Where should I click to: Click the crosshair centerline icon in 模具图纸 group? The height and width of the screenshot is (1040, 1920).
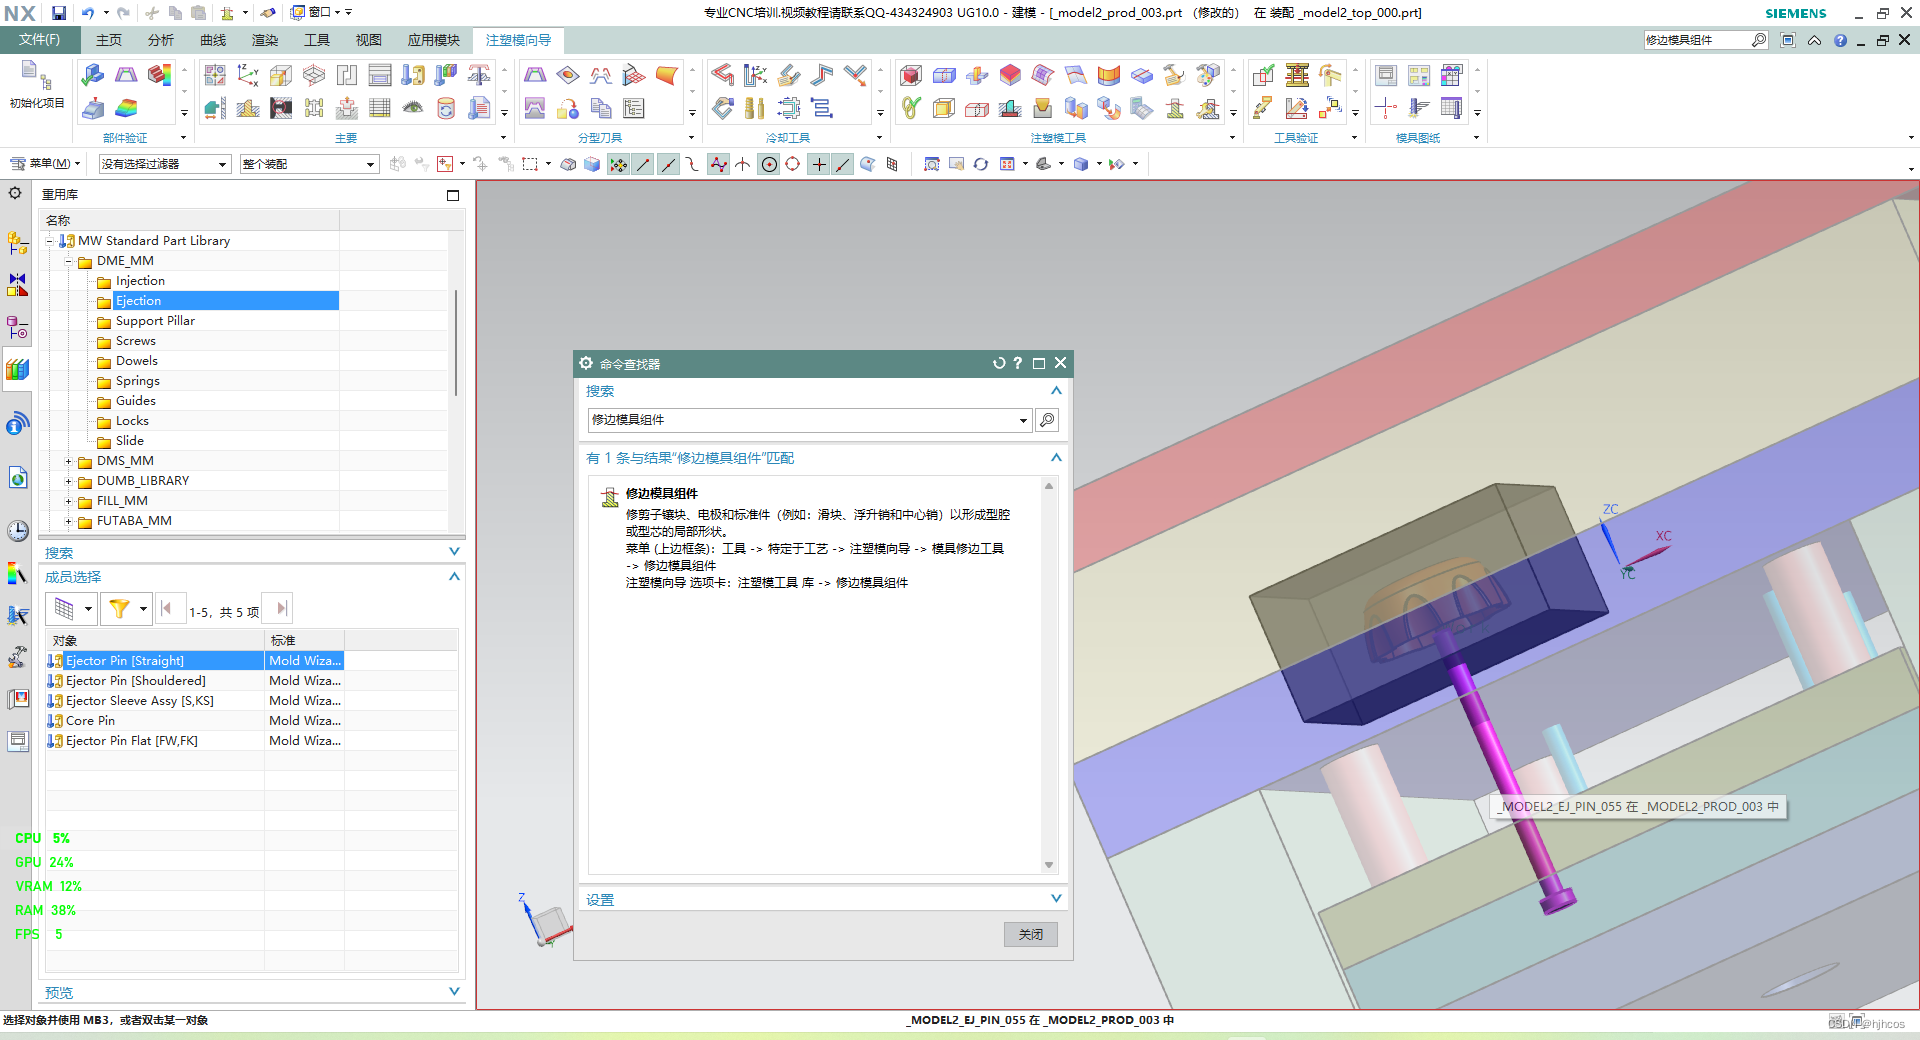1386,108
